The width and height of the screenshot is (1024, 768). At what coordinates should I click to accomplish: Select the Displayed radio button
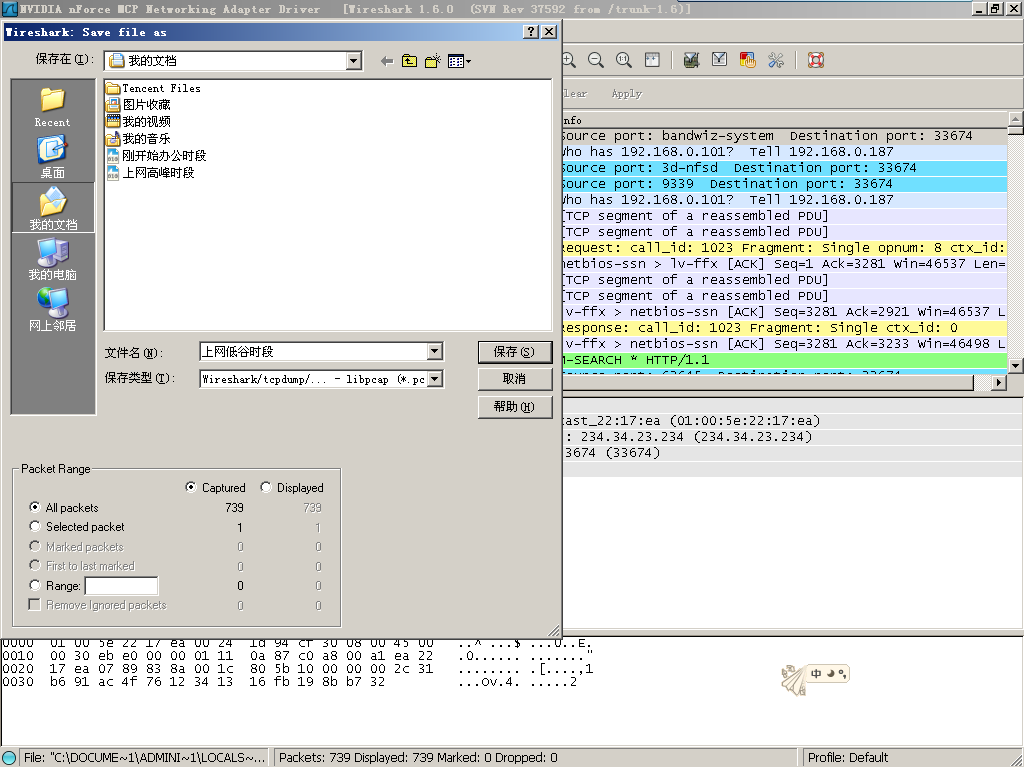coord(266,488)
